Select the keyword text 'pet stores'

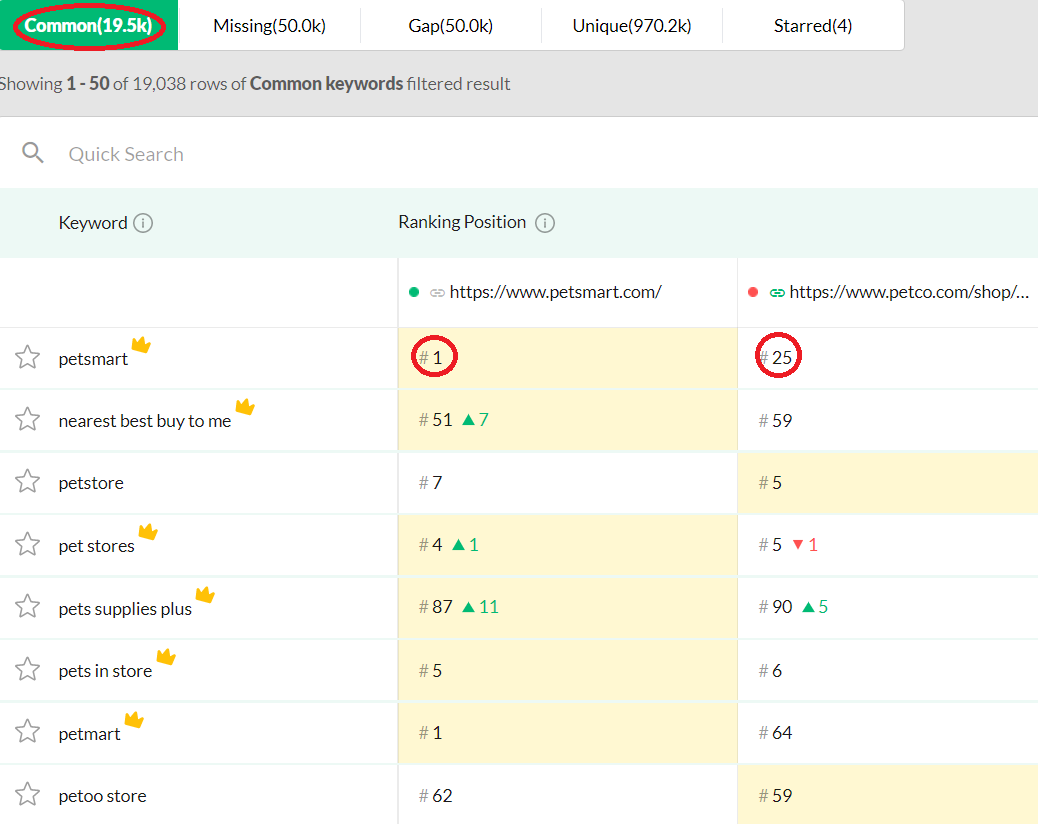[96, 547]
